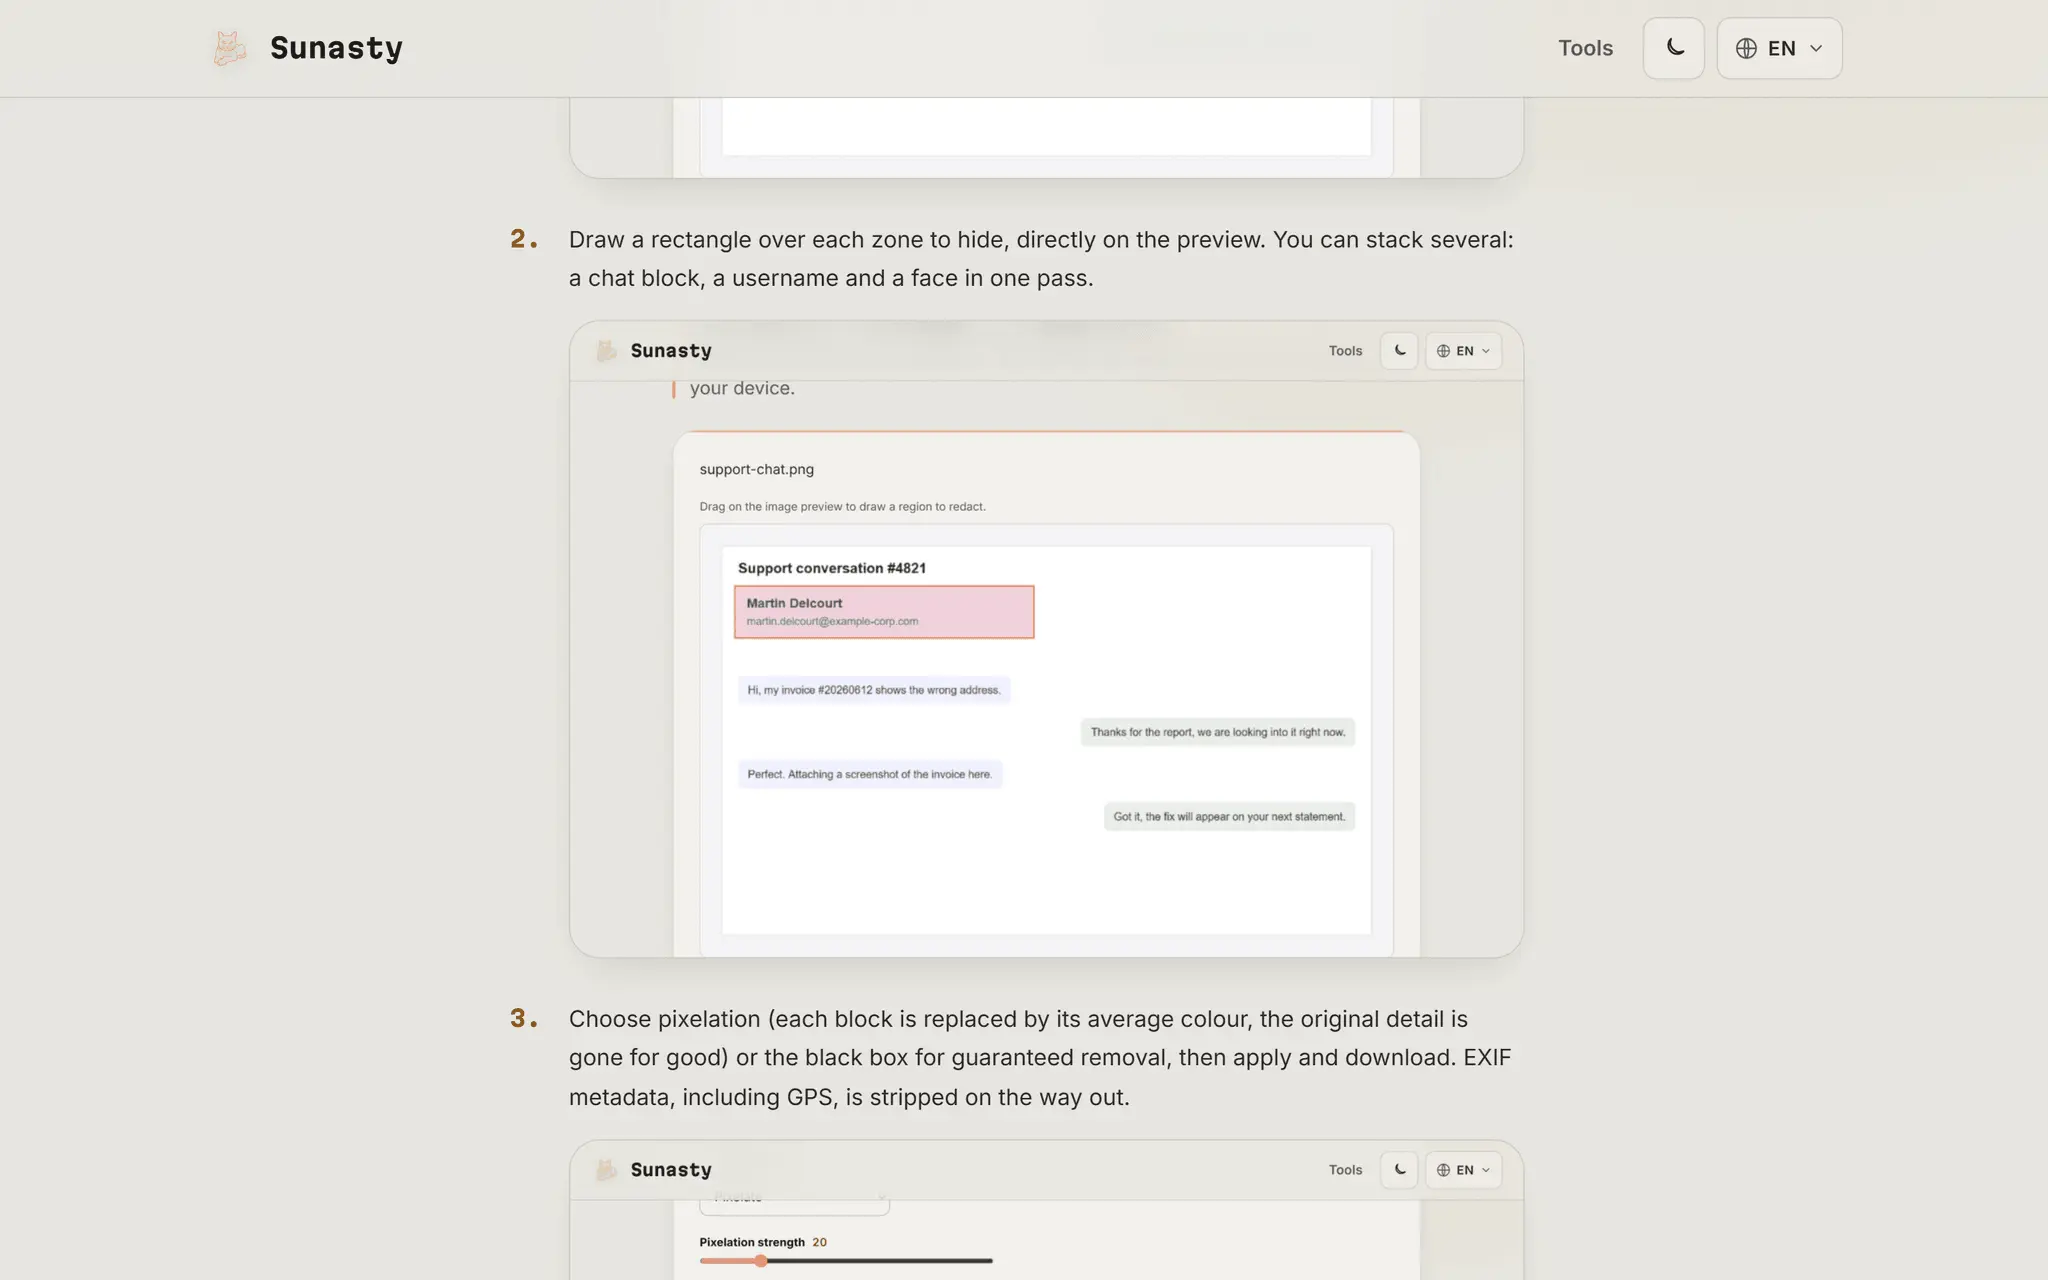Expand the EN language dropdown in the page header
This screenshot has height=1280, width=2048.
(1779, 48)
